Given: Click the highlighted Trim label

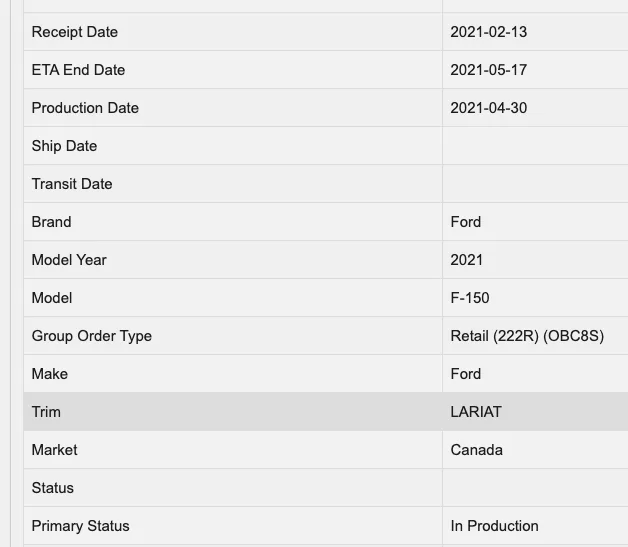Looking at the screenshot, I should coord(46,412).
